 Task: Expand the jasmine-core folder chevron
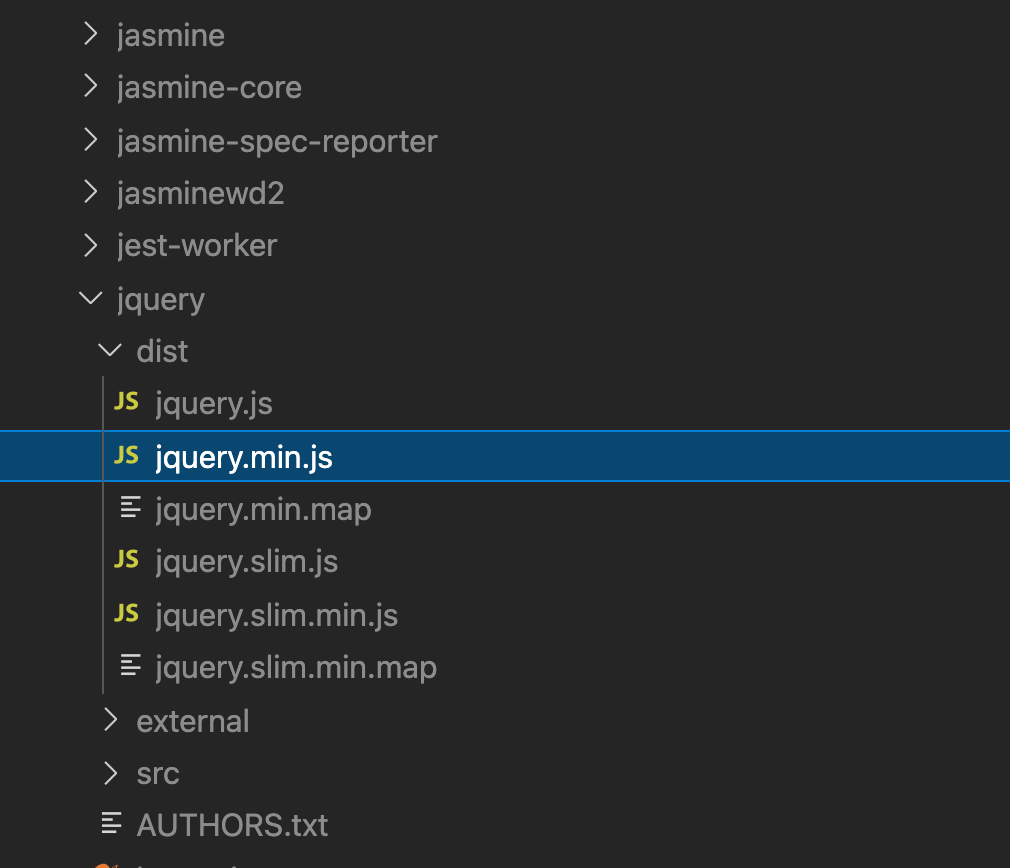click(91, 87)
